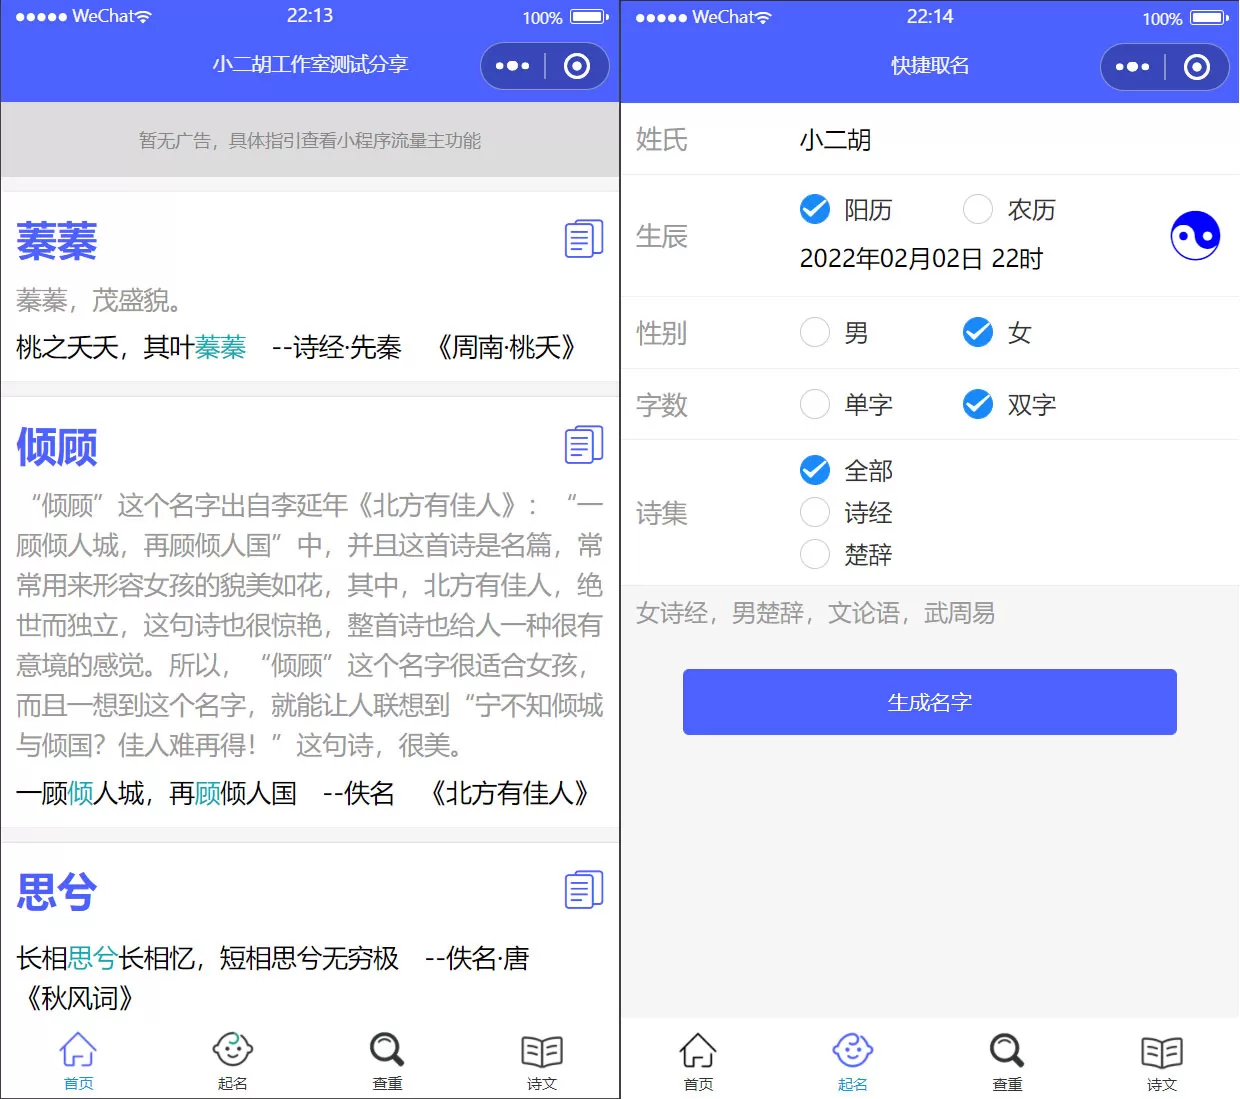The height and width of the screenshot is (1099, 1240).
Task: Close the 快捷取名 mini program via circle icon
Action: pos(1196,67)
